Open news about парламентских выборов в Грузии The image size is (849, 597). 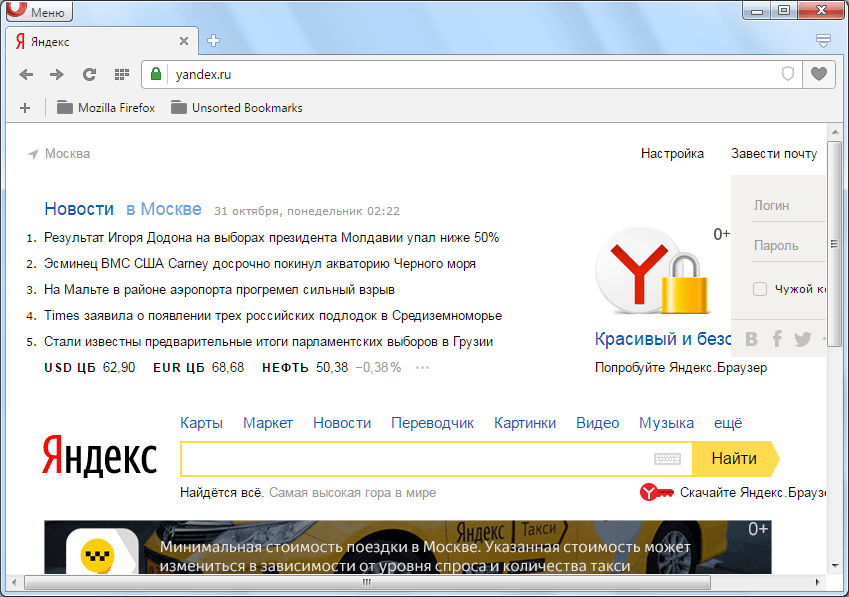pyautogui.click(x=269, y=342)
